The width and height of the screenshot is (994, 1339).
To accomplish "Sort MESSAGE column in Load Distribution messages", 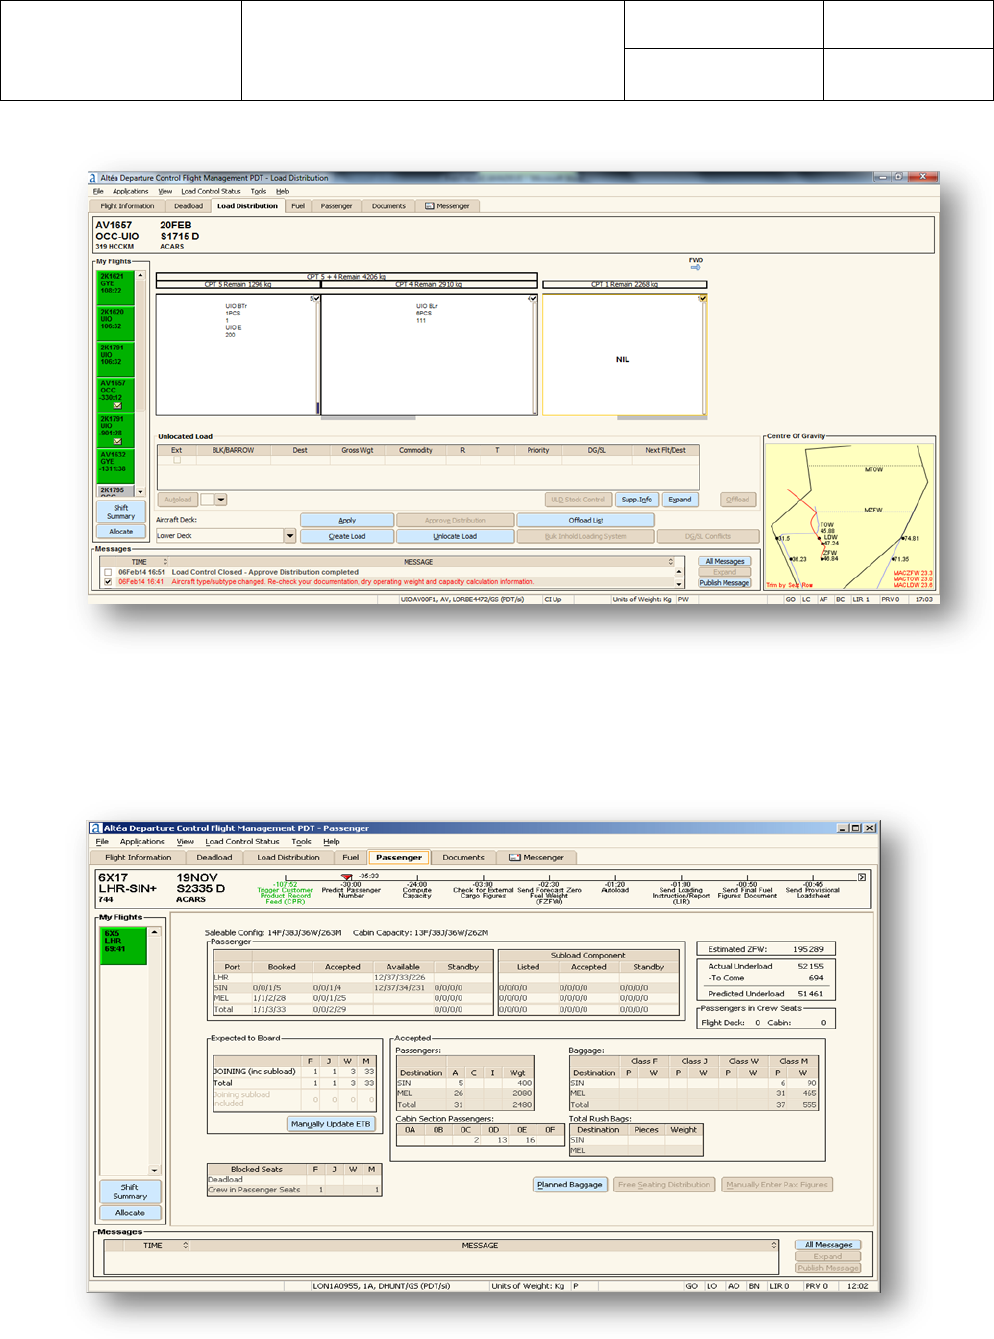I will [671, 562].
